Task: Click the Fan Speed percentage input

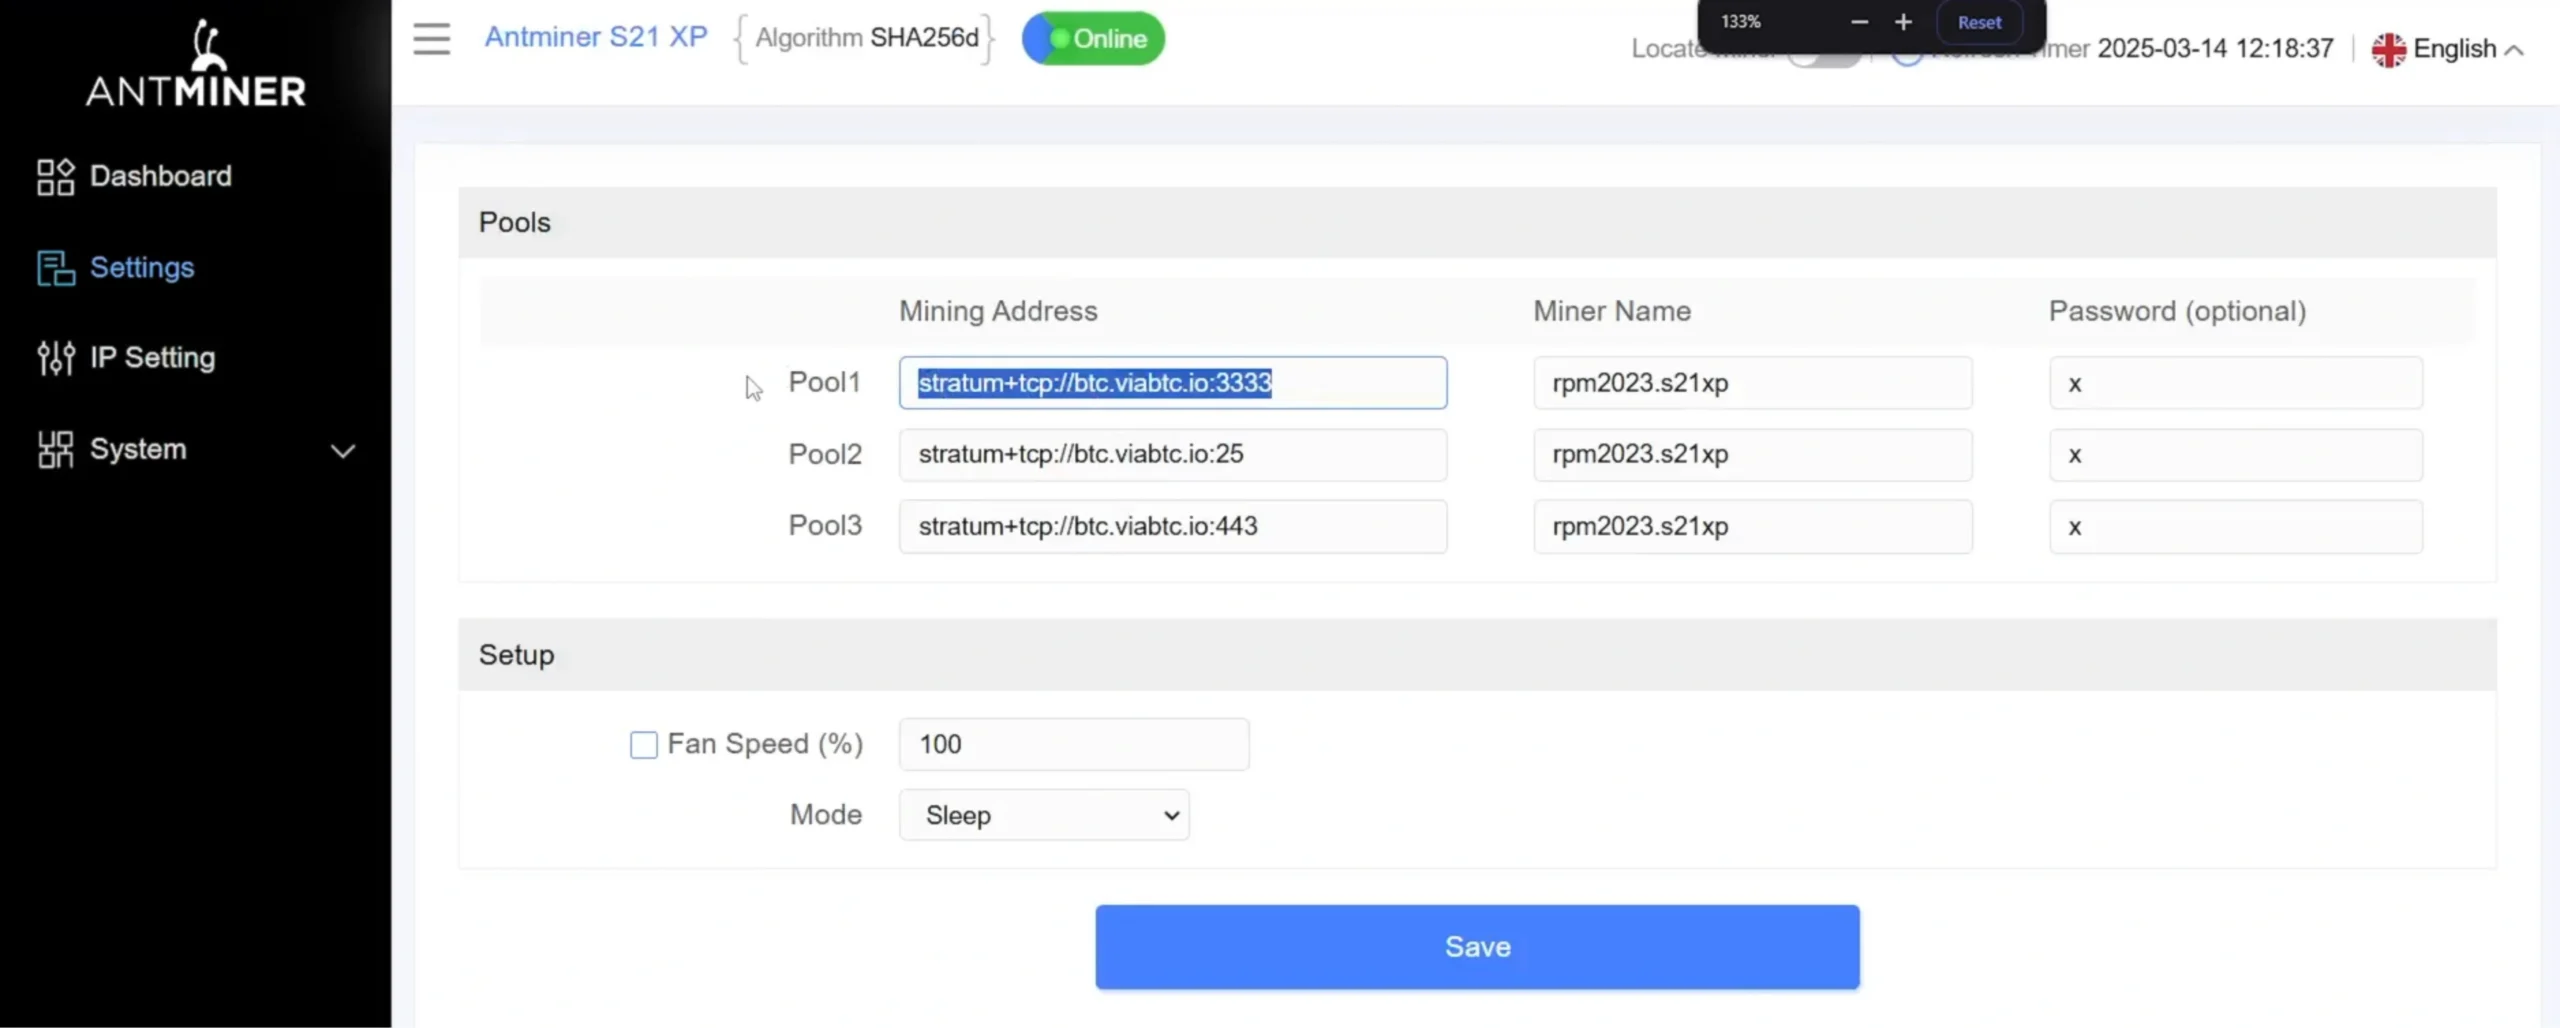Action: tap(1074, 744)
